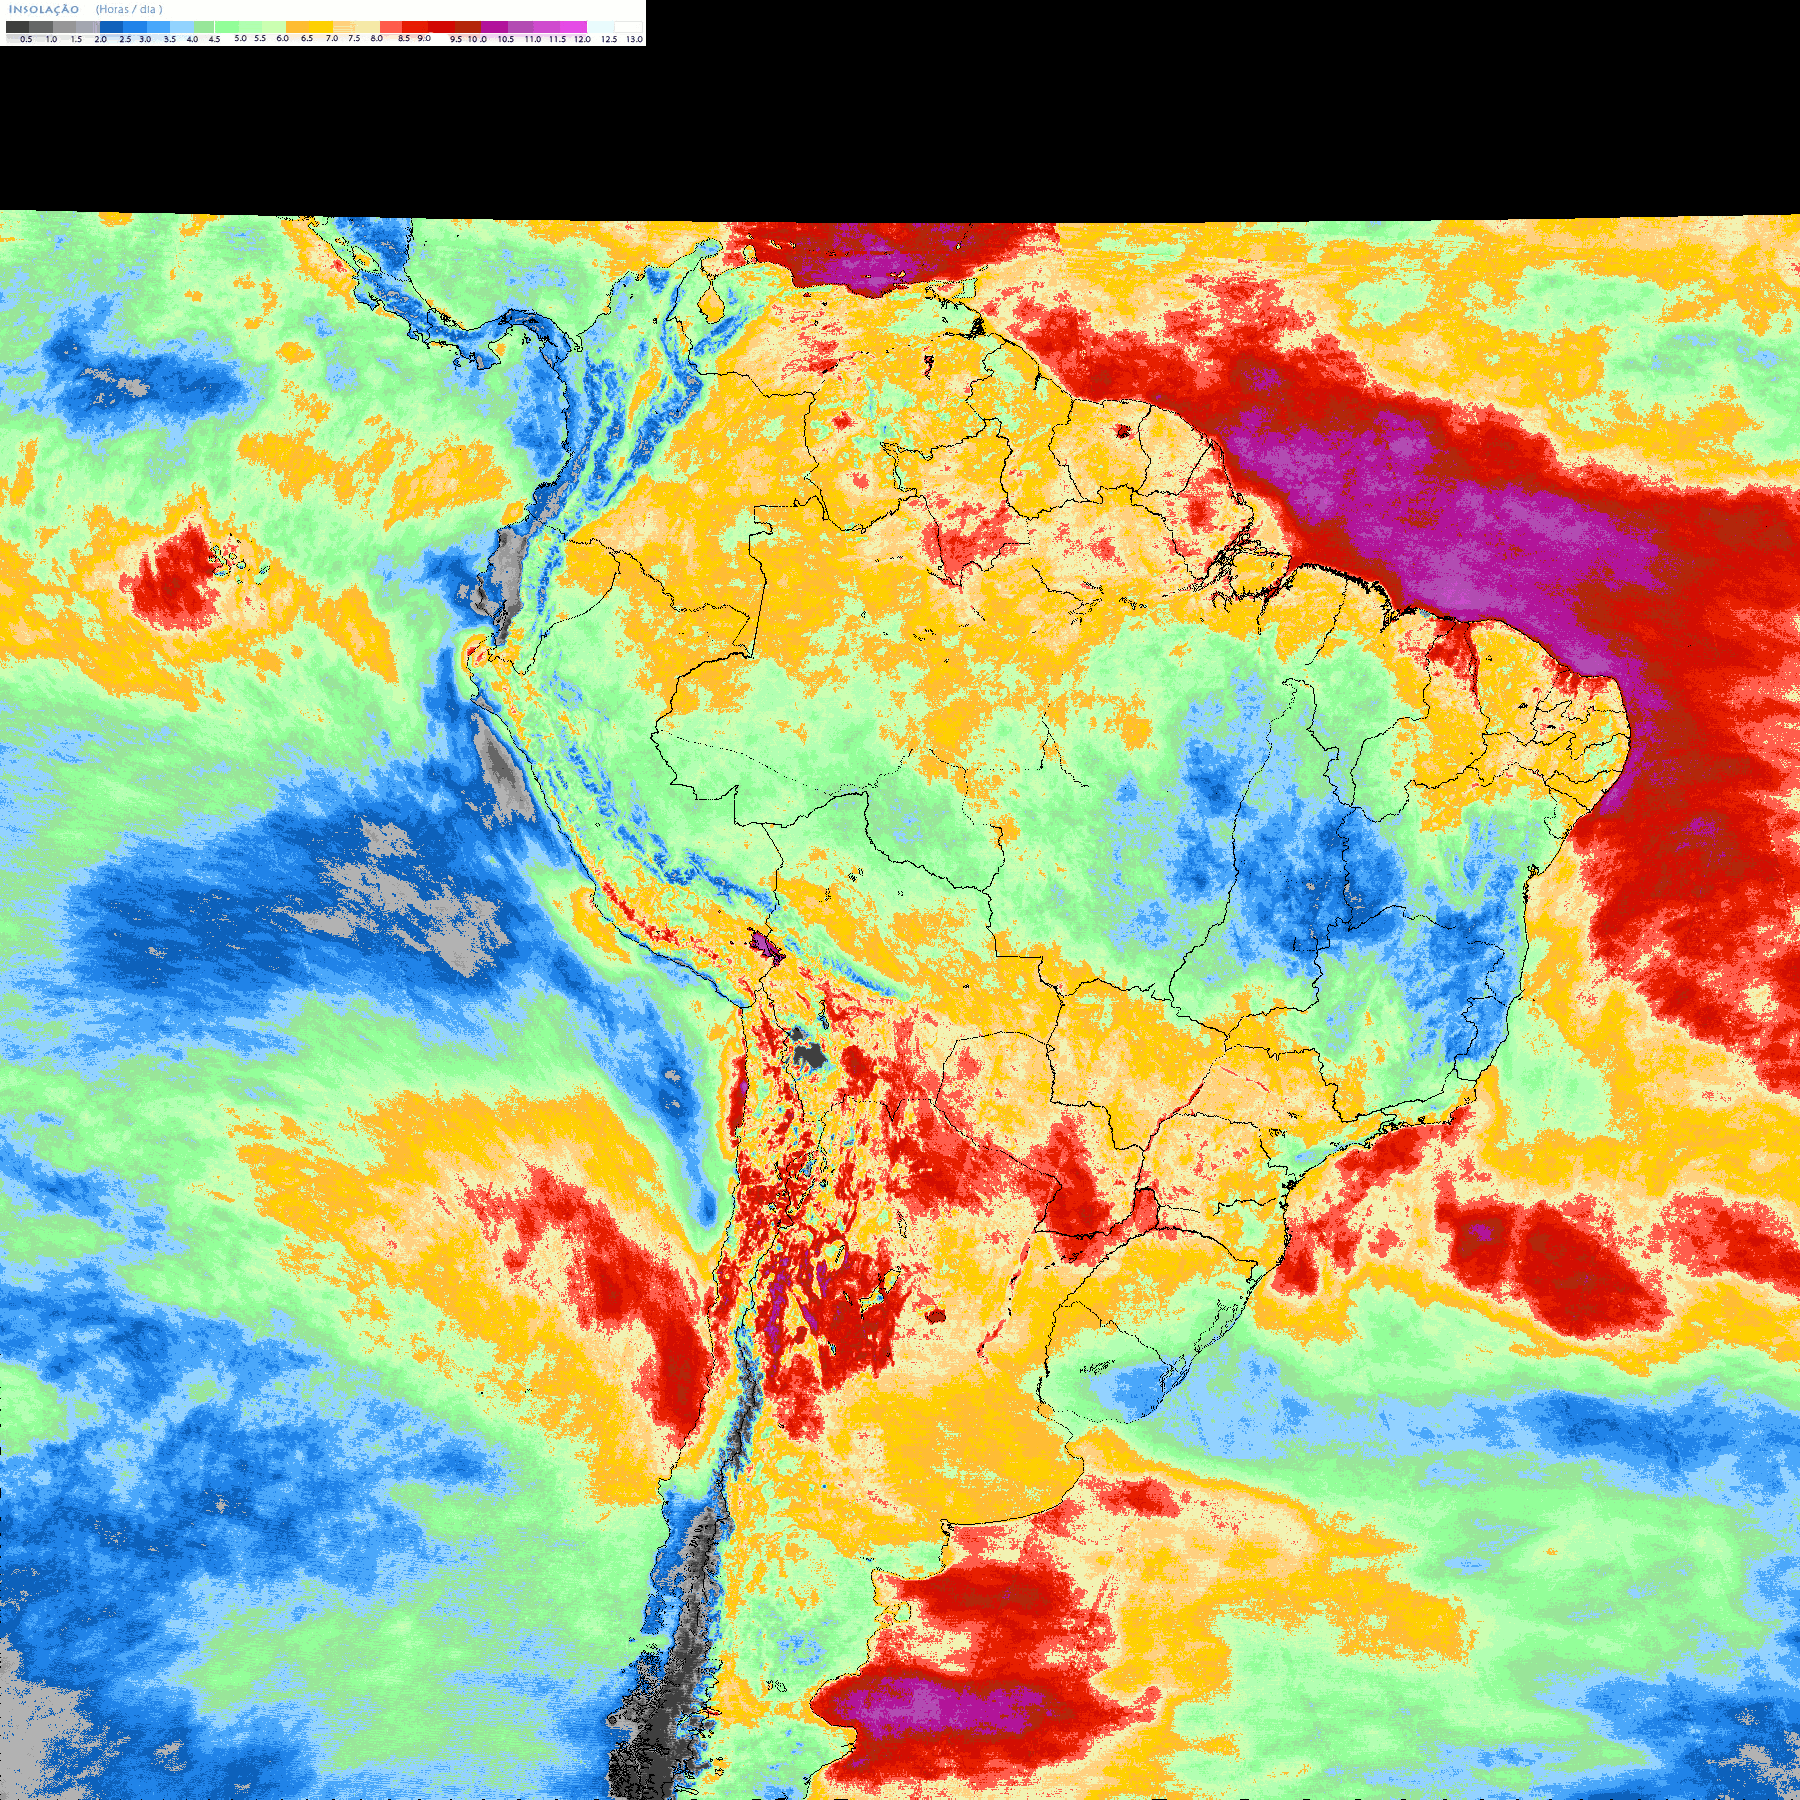Click the 8.5 legend value

pyautogui.click(x=404, y=38)
